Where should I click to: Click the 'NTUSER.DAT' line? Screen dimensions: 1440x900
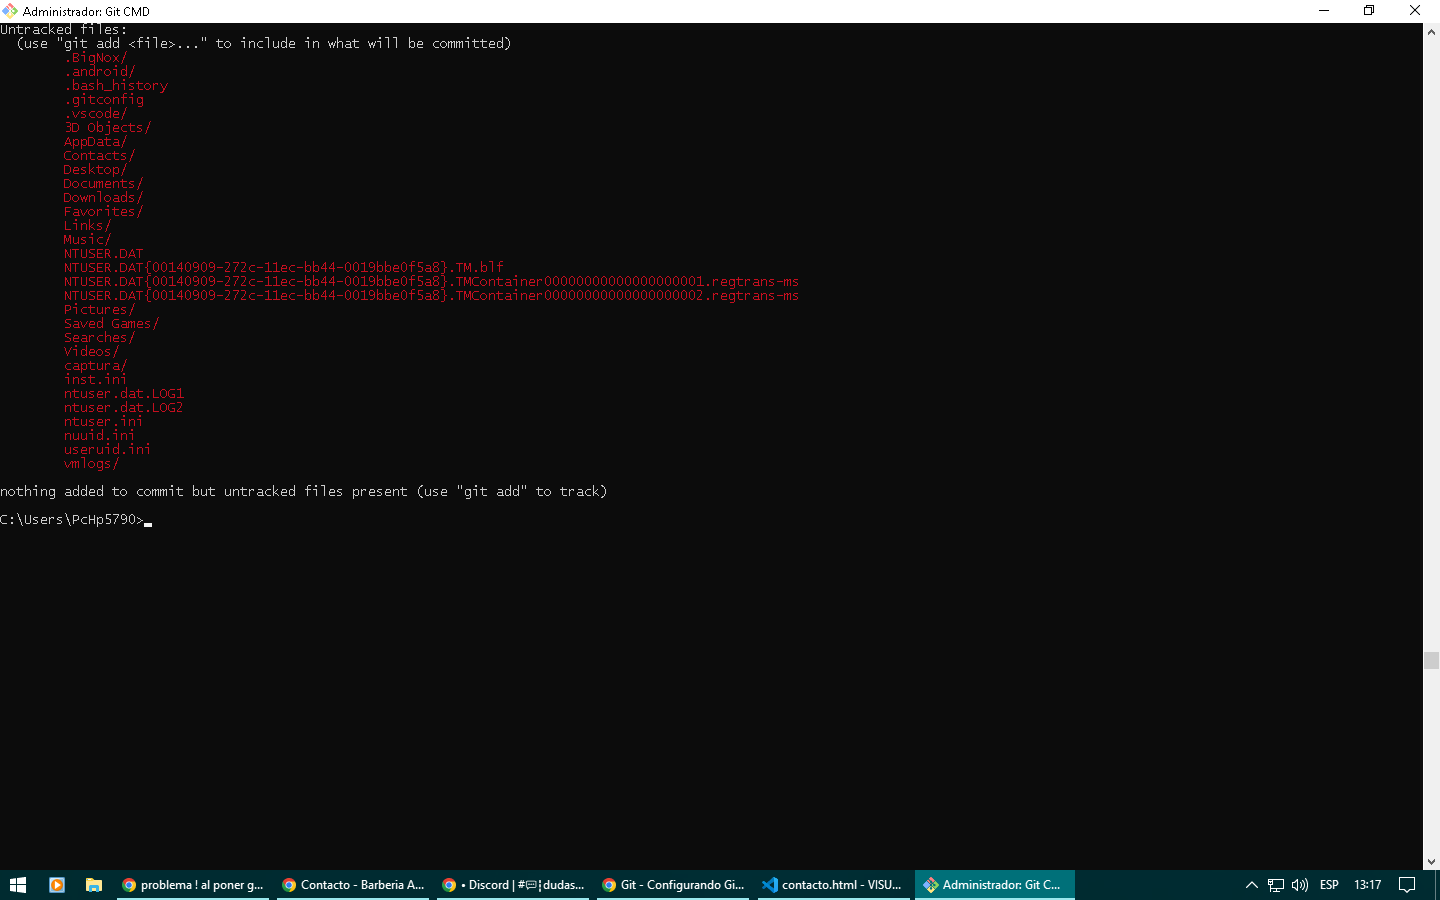(104, 254)
